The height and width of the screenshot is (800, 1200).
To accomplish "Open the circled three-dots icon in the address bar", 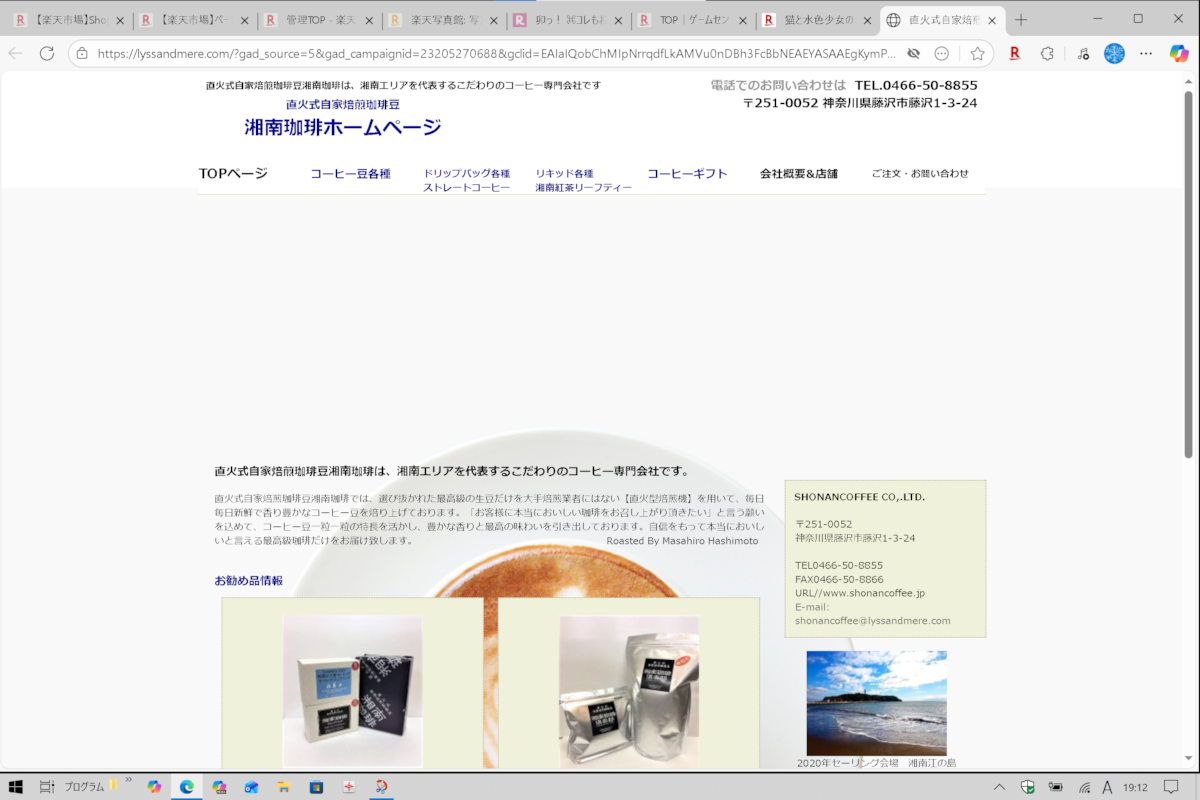I will (942, 54).
